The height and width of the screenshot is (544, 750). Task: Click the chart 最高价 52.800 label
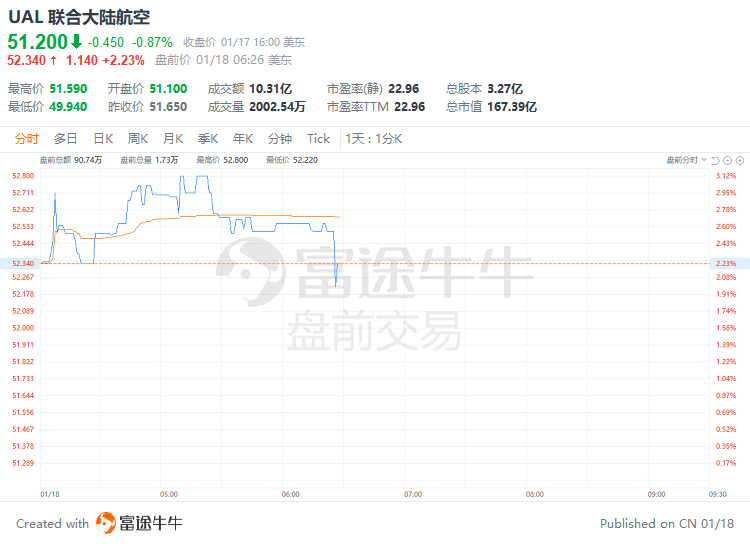pos(222,160)
